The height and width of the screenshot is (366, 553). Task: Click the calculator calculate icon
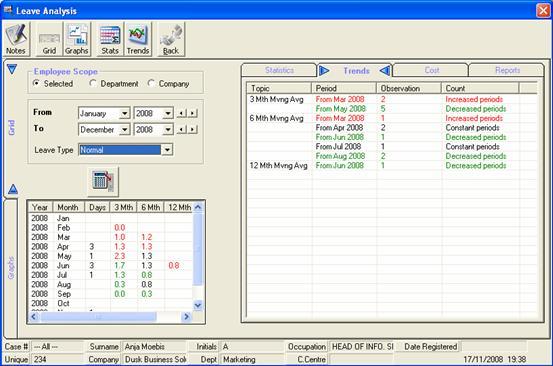click(103, 181)
